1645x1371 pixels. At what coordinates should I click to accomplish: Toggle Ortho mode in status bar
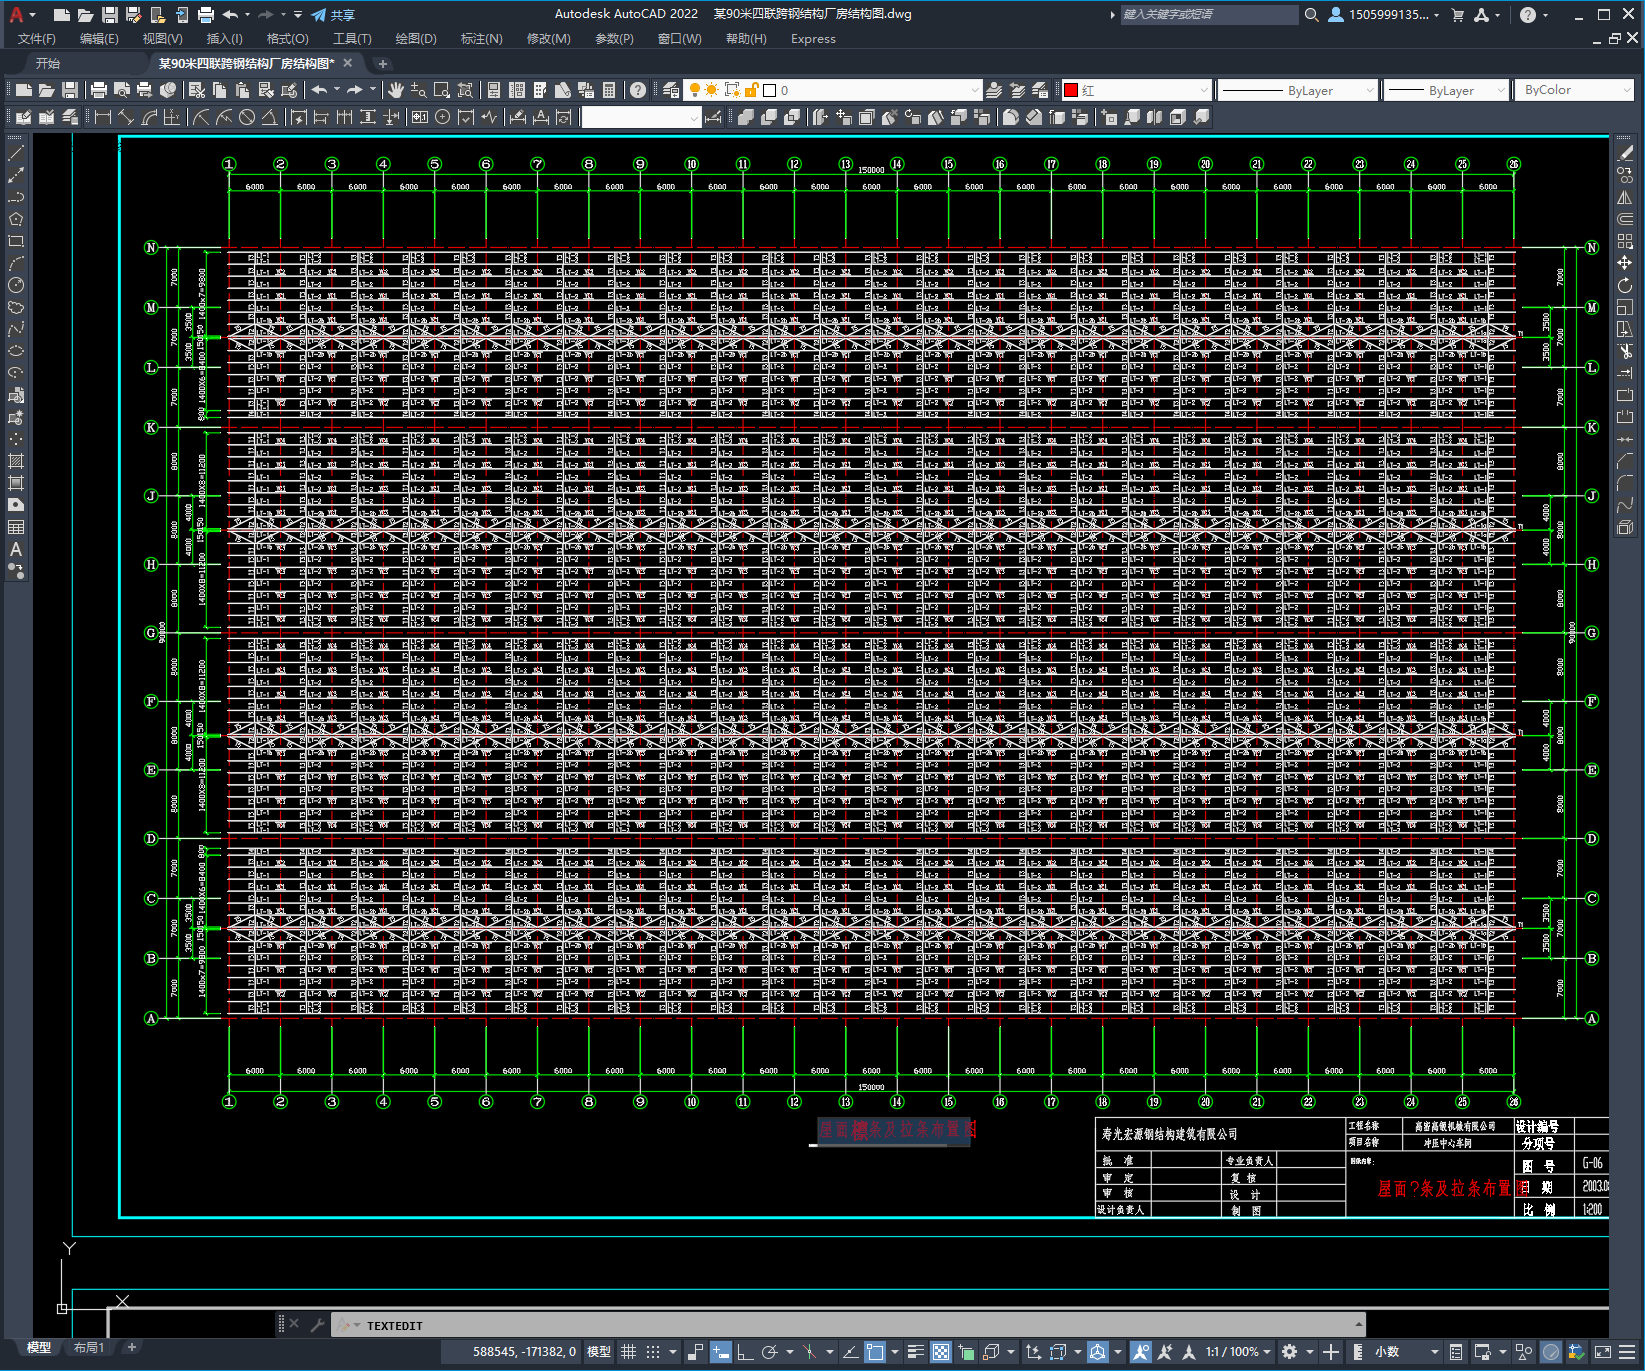coord(745,1352)
